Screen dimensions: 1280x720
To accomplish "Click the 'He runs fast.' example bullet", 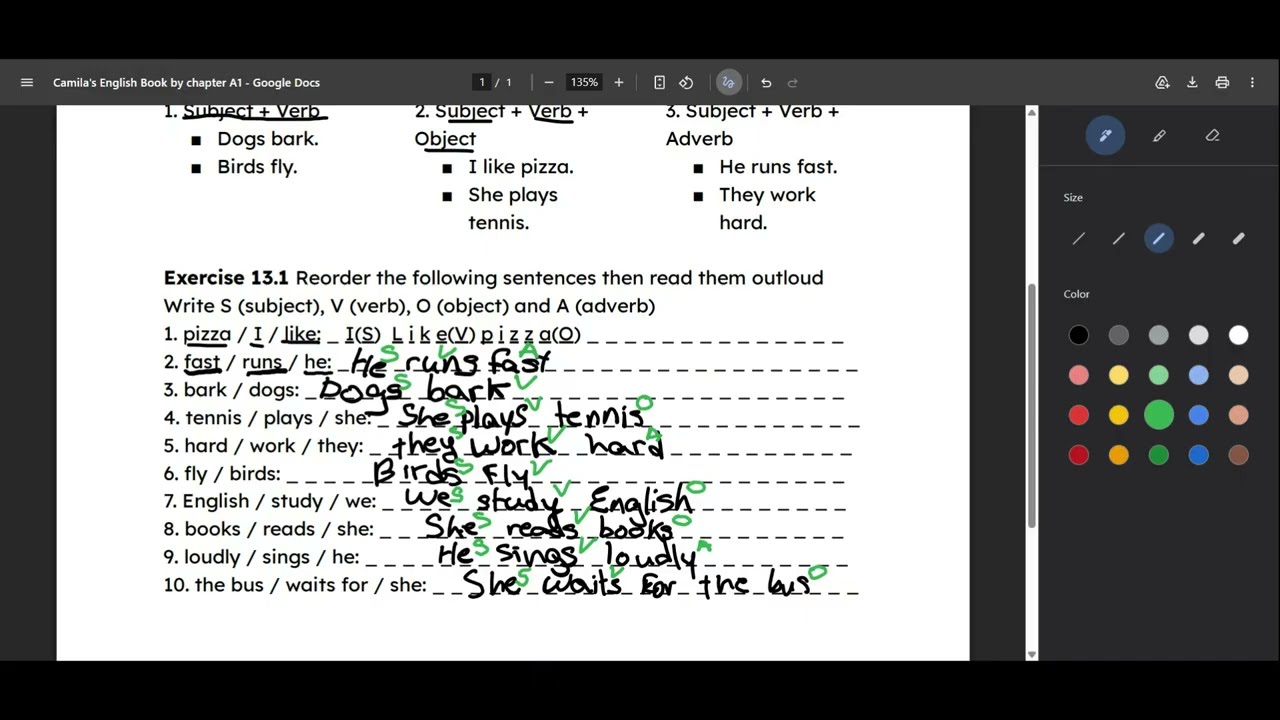I will [x=778, y=167].
